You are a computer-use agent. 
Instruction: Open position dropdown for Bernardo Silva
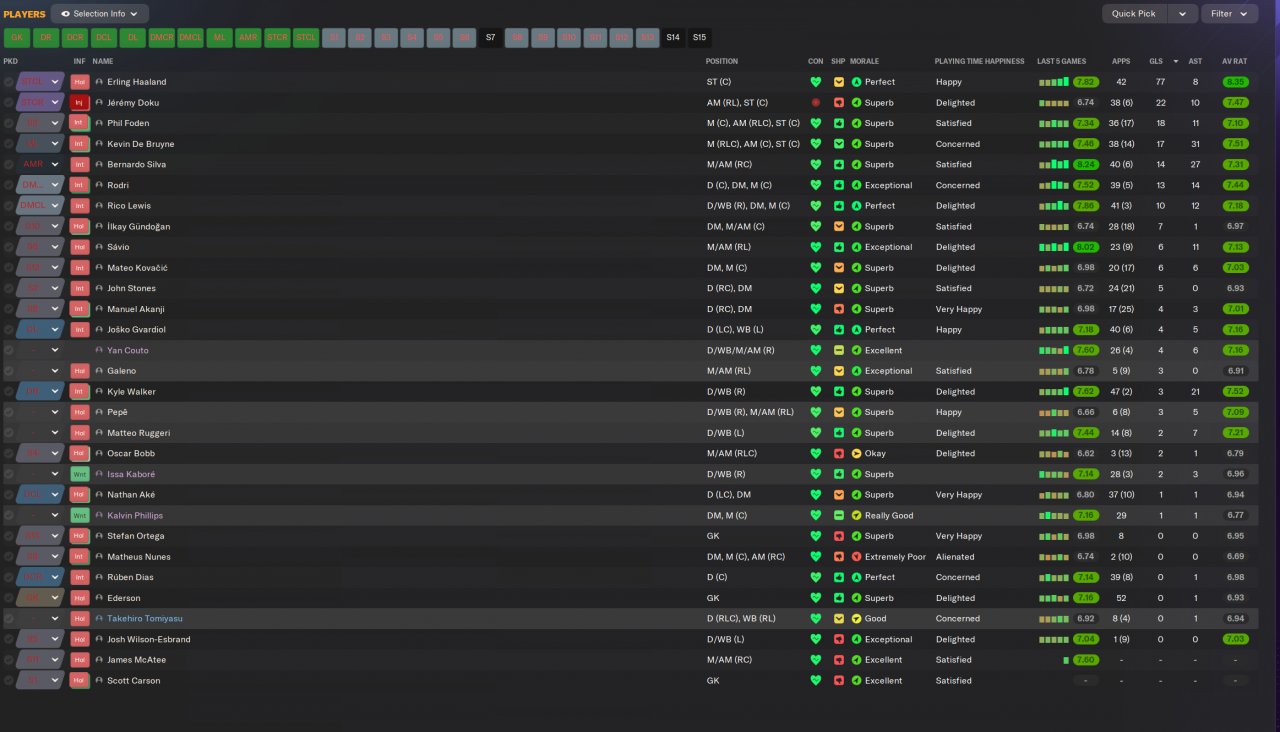coord(56,164)
